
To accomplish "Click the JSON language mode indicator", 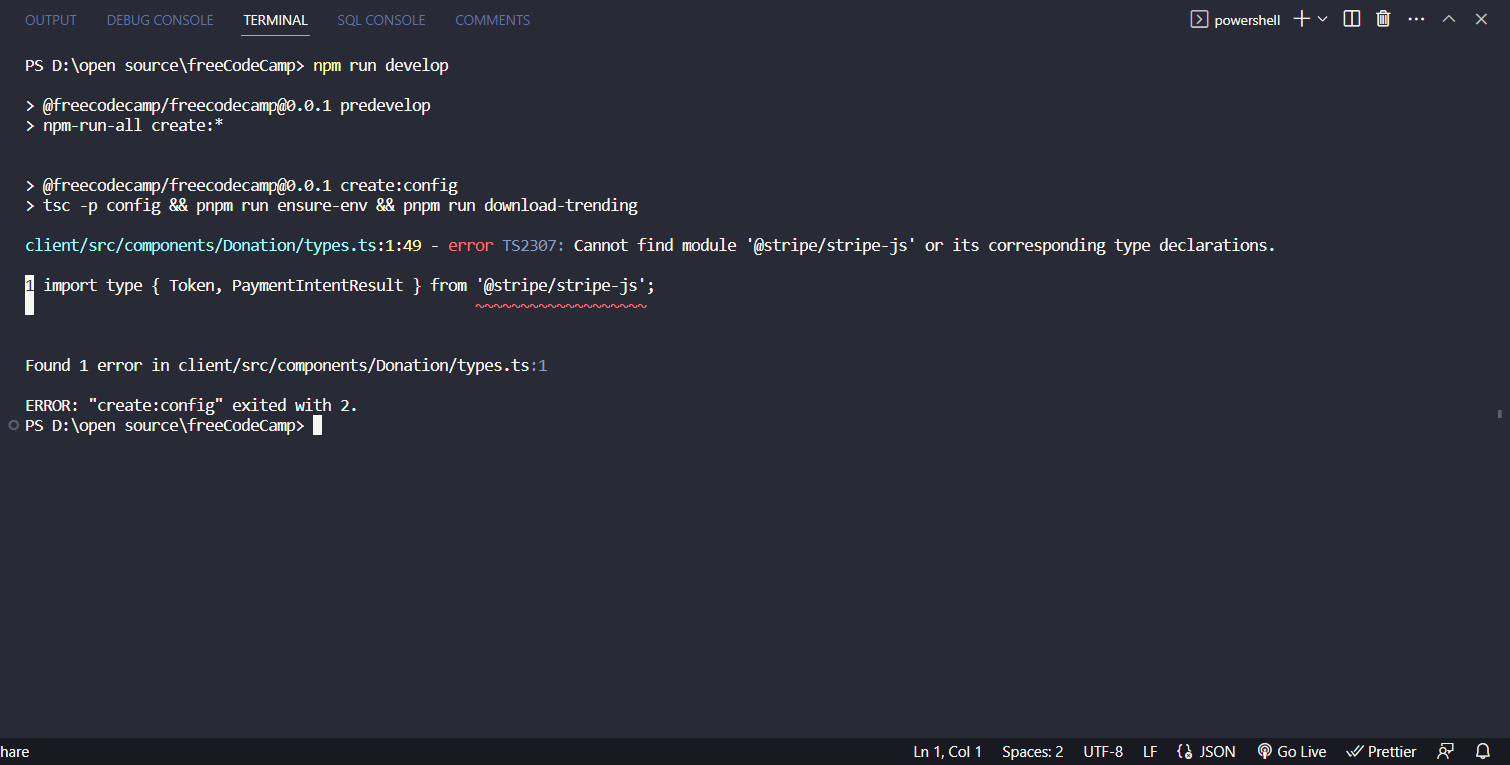I will pos(1206,751).
